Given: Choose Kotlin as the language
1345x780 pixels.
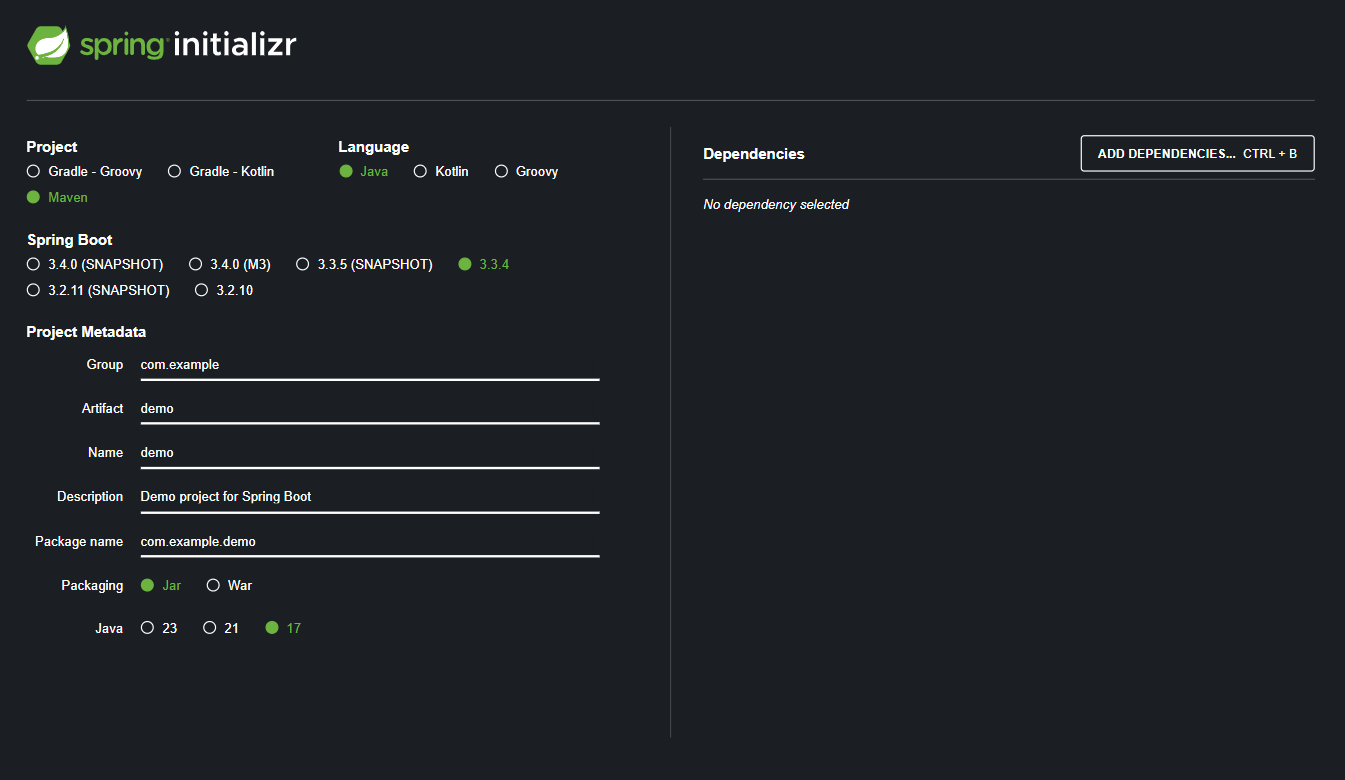Looking at the screenshot, I should (440, 172).
